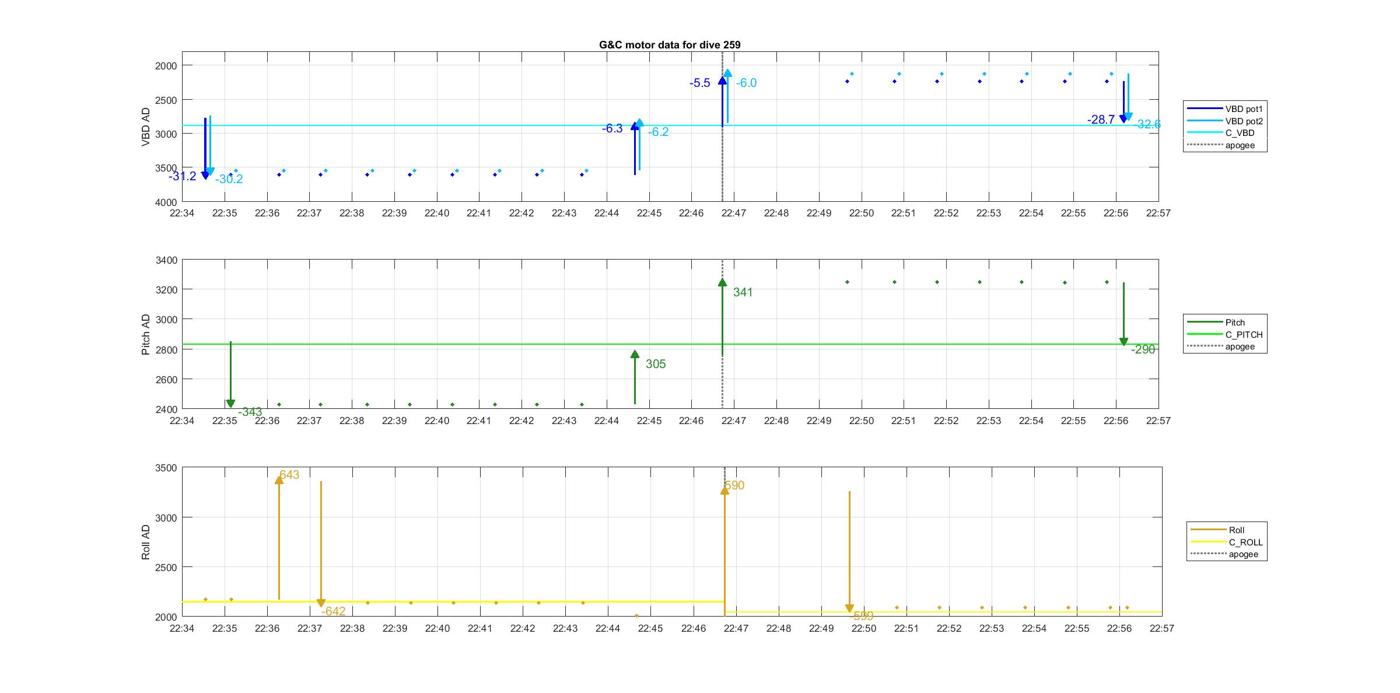
Task: Click the '-290' pitch arrow label
Action: point(1144,350)
